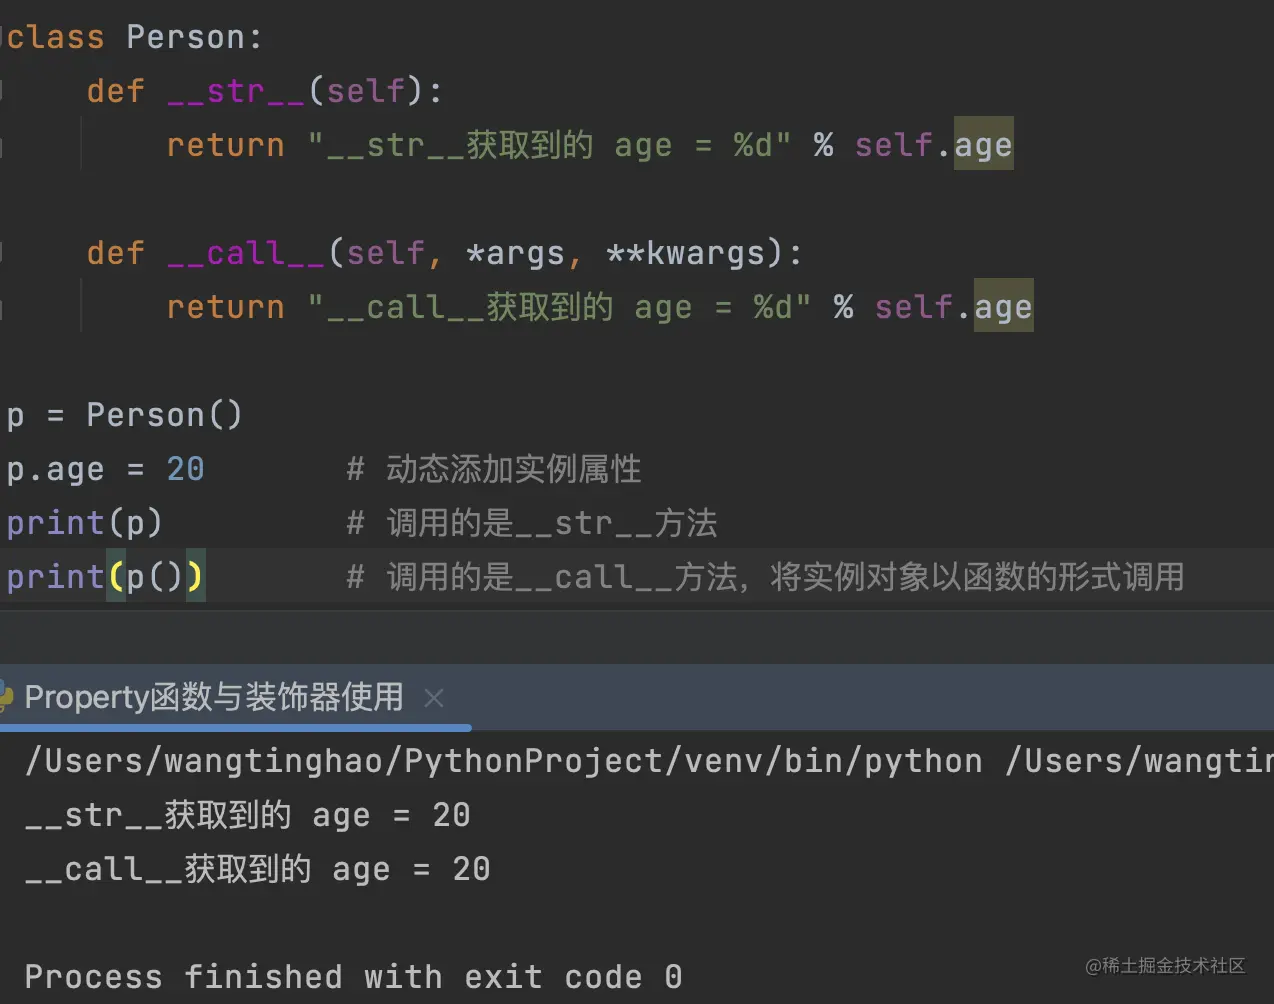Screen dimensions: 1274x1004
Task: Collapse the __str__ method fold marker
Action: pyautogui.click(x=3, y=92)
